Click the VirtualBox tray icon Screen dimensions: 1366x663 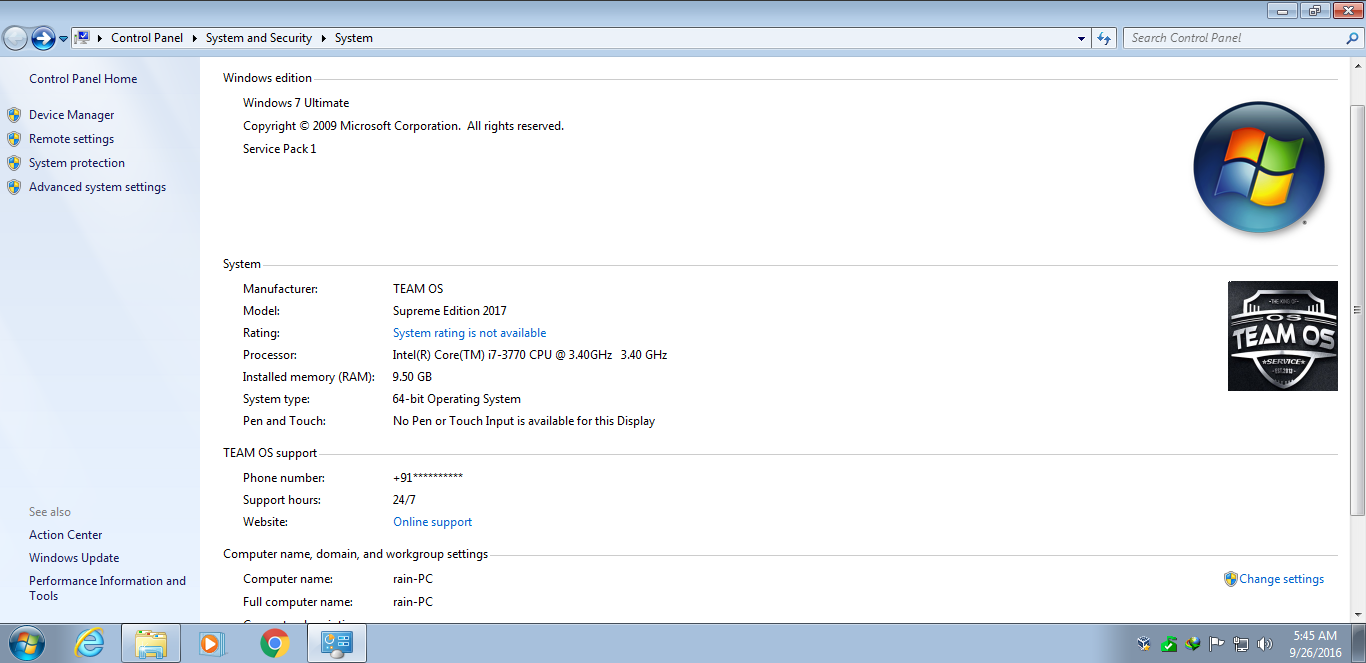(1145, 644)
